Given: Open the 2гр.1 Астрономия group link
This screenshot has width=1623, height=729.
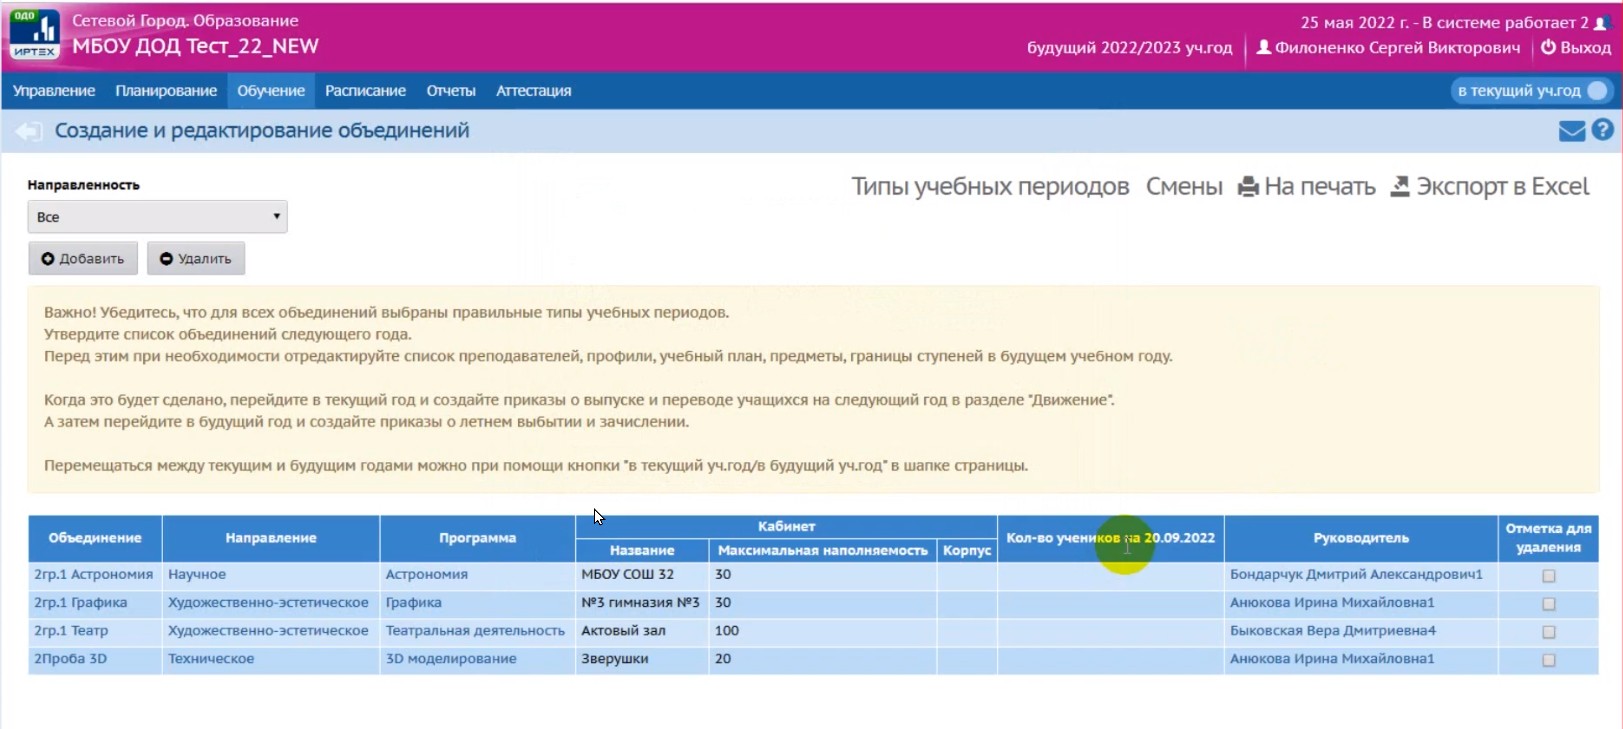Looking at the screenshot, I should 93,575.
